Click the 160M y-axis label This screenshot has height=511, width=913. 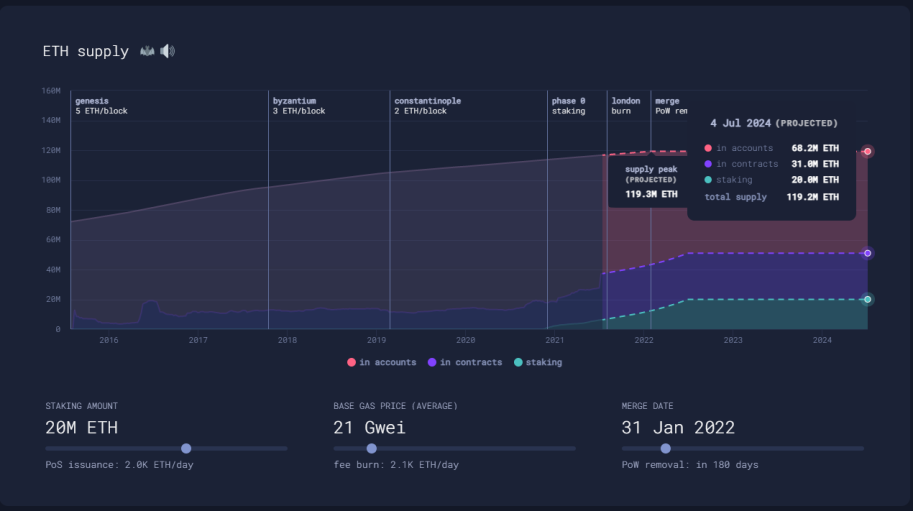51,91
